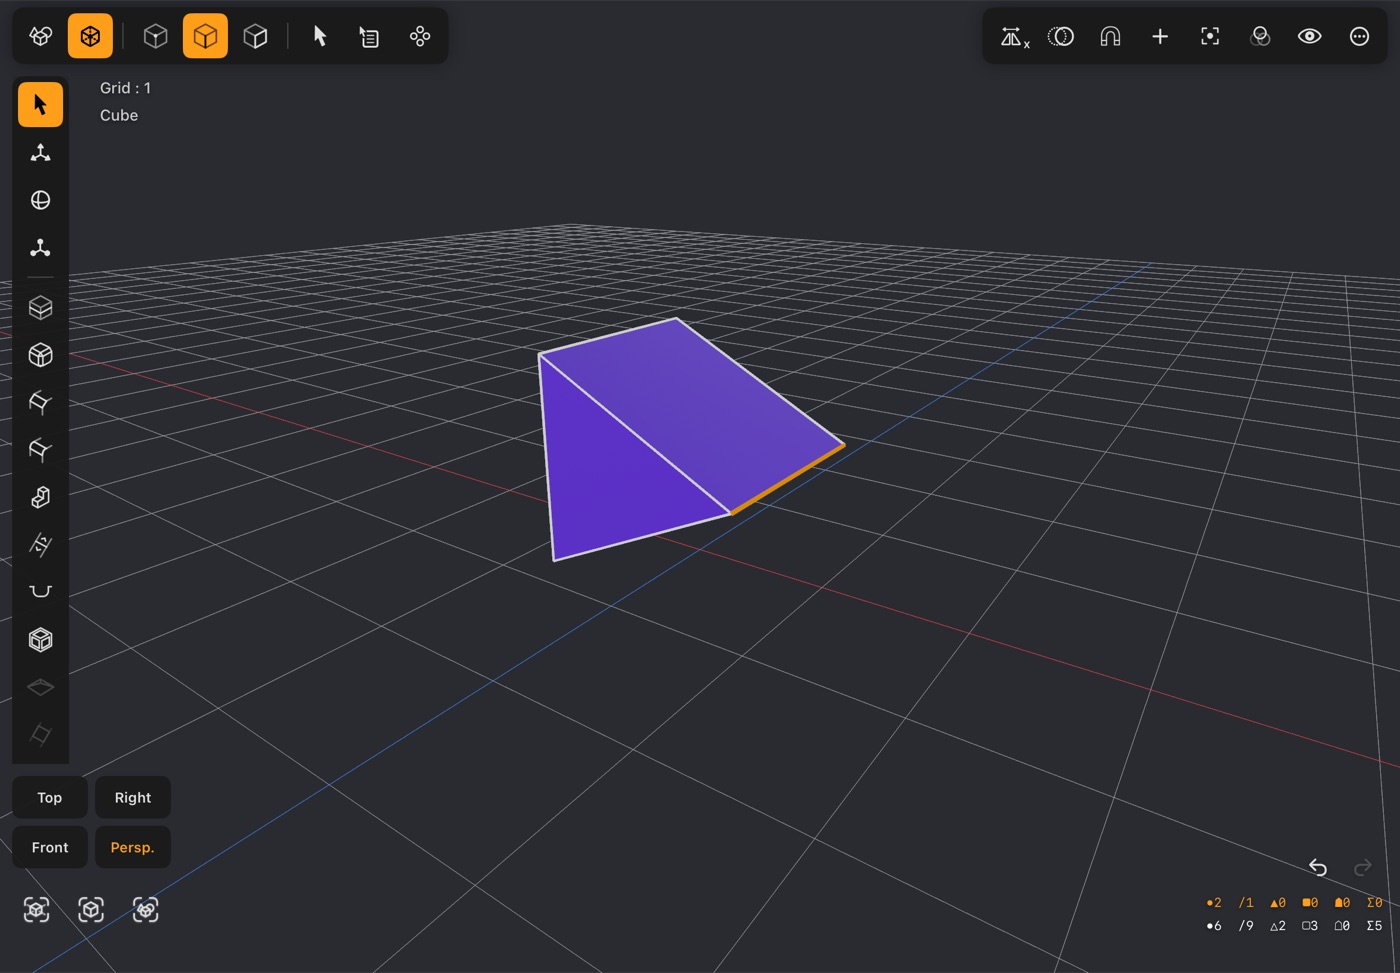Screen dimensions: 1400x973
Task: Click the orange highlighted edge on the model
Action: [788, 479]
